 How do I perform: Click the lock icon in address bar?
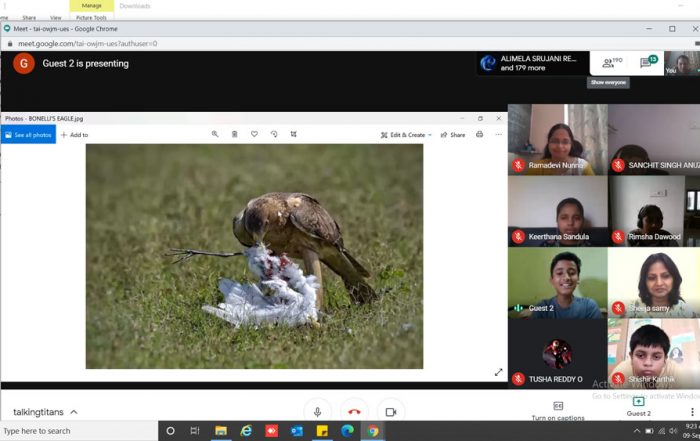click(x=10, y=44)
